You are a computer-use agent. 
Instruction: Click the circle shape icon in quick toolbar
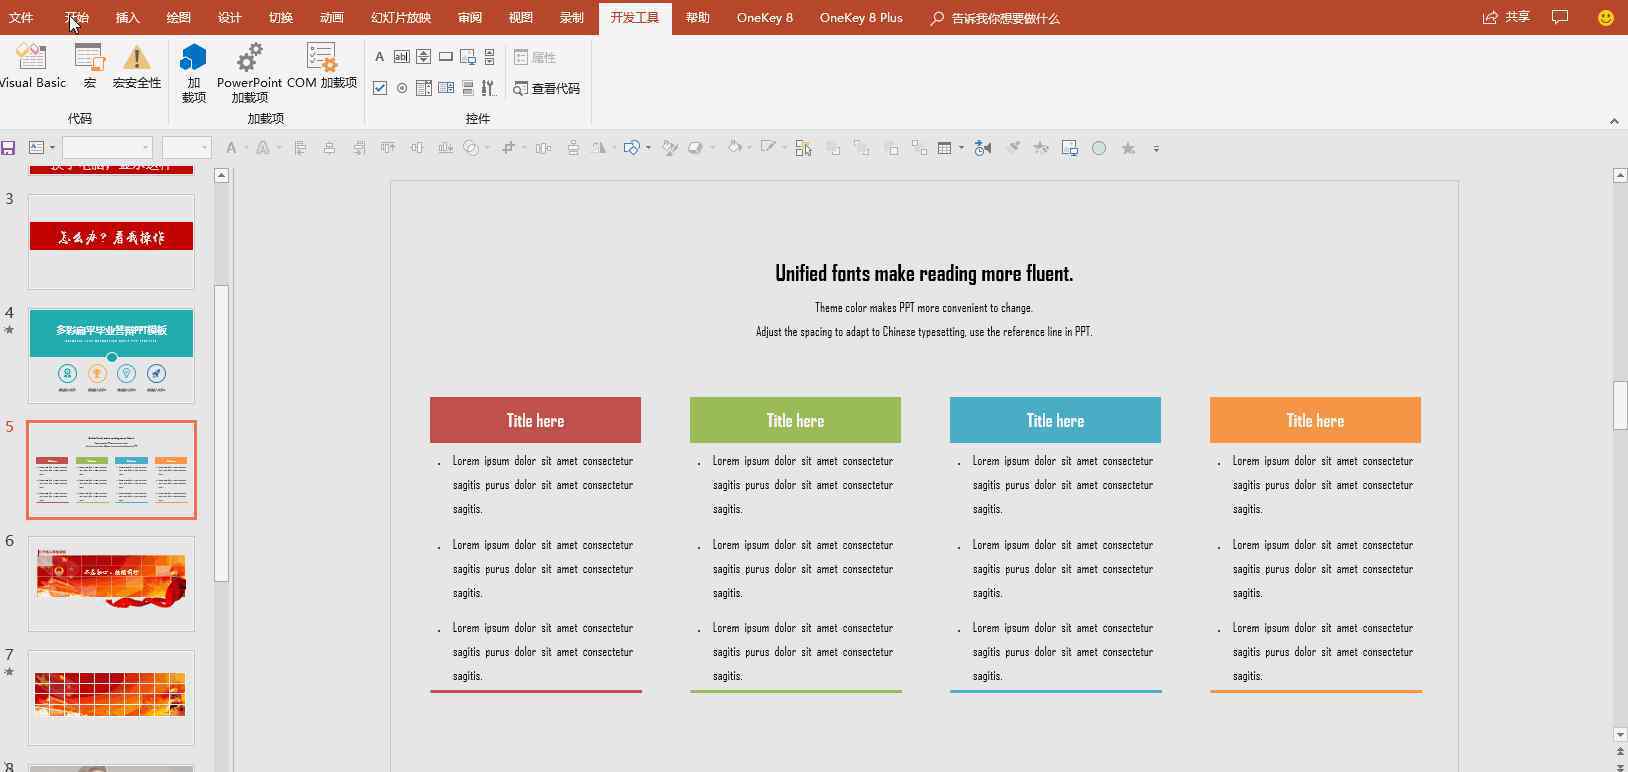[x=1099, y=148]
